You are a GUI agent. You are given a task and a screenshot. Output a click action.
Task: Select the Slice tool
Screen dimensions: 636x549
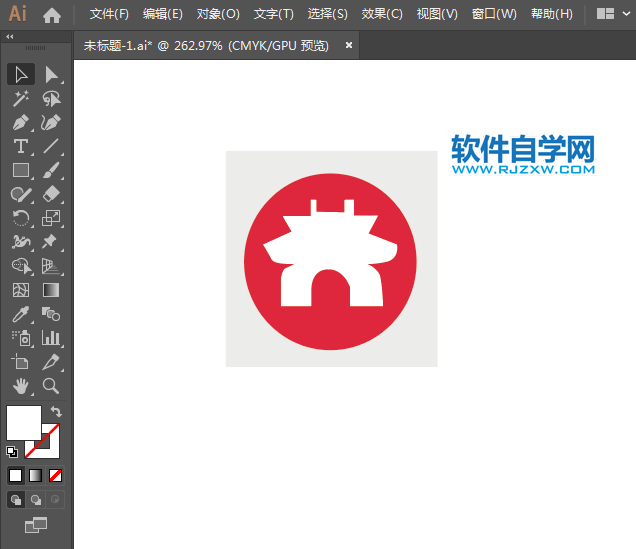51,362
